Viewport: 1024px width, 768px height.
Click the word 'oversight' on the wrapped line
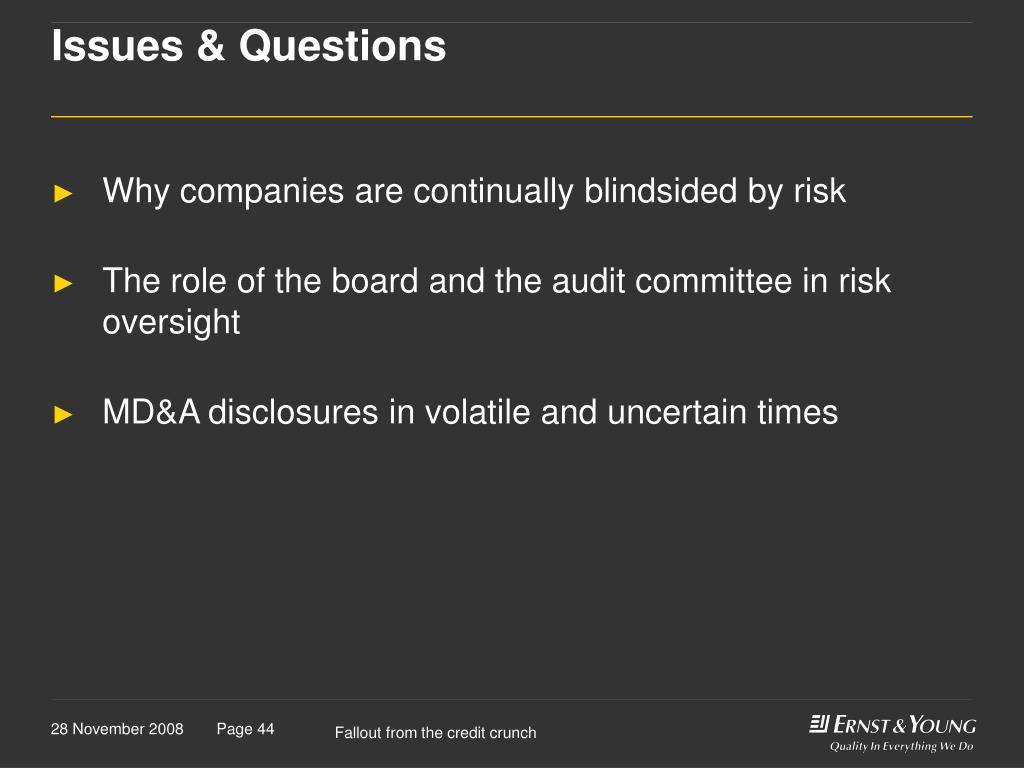tap(171, 323)
